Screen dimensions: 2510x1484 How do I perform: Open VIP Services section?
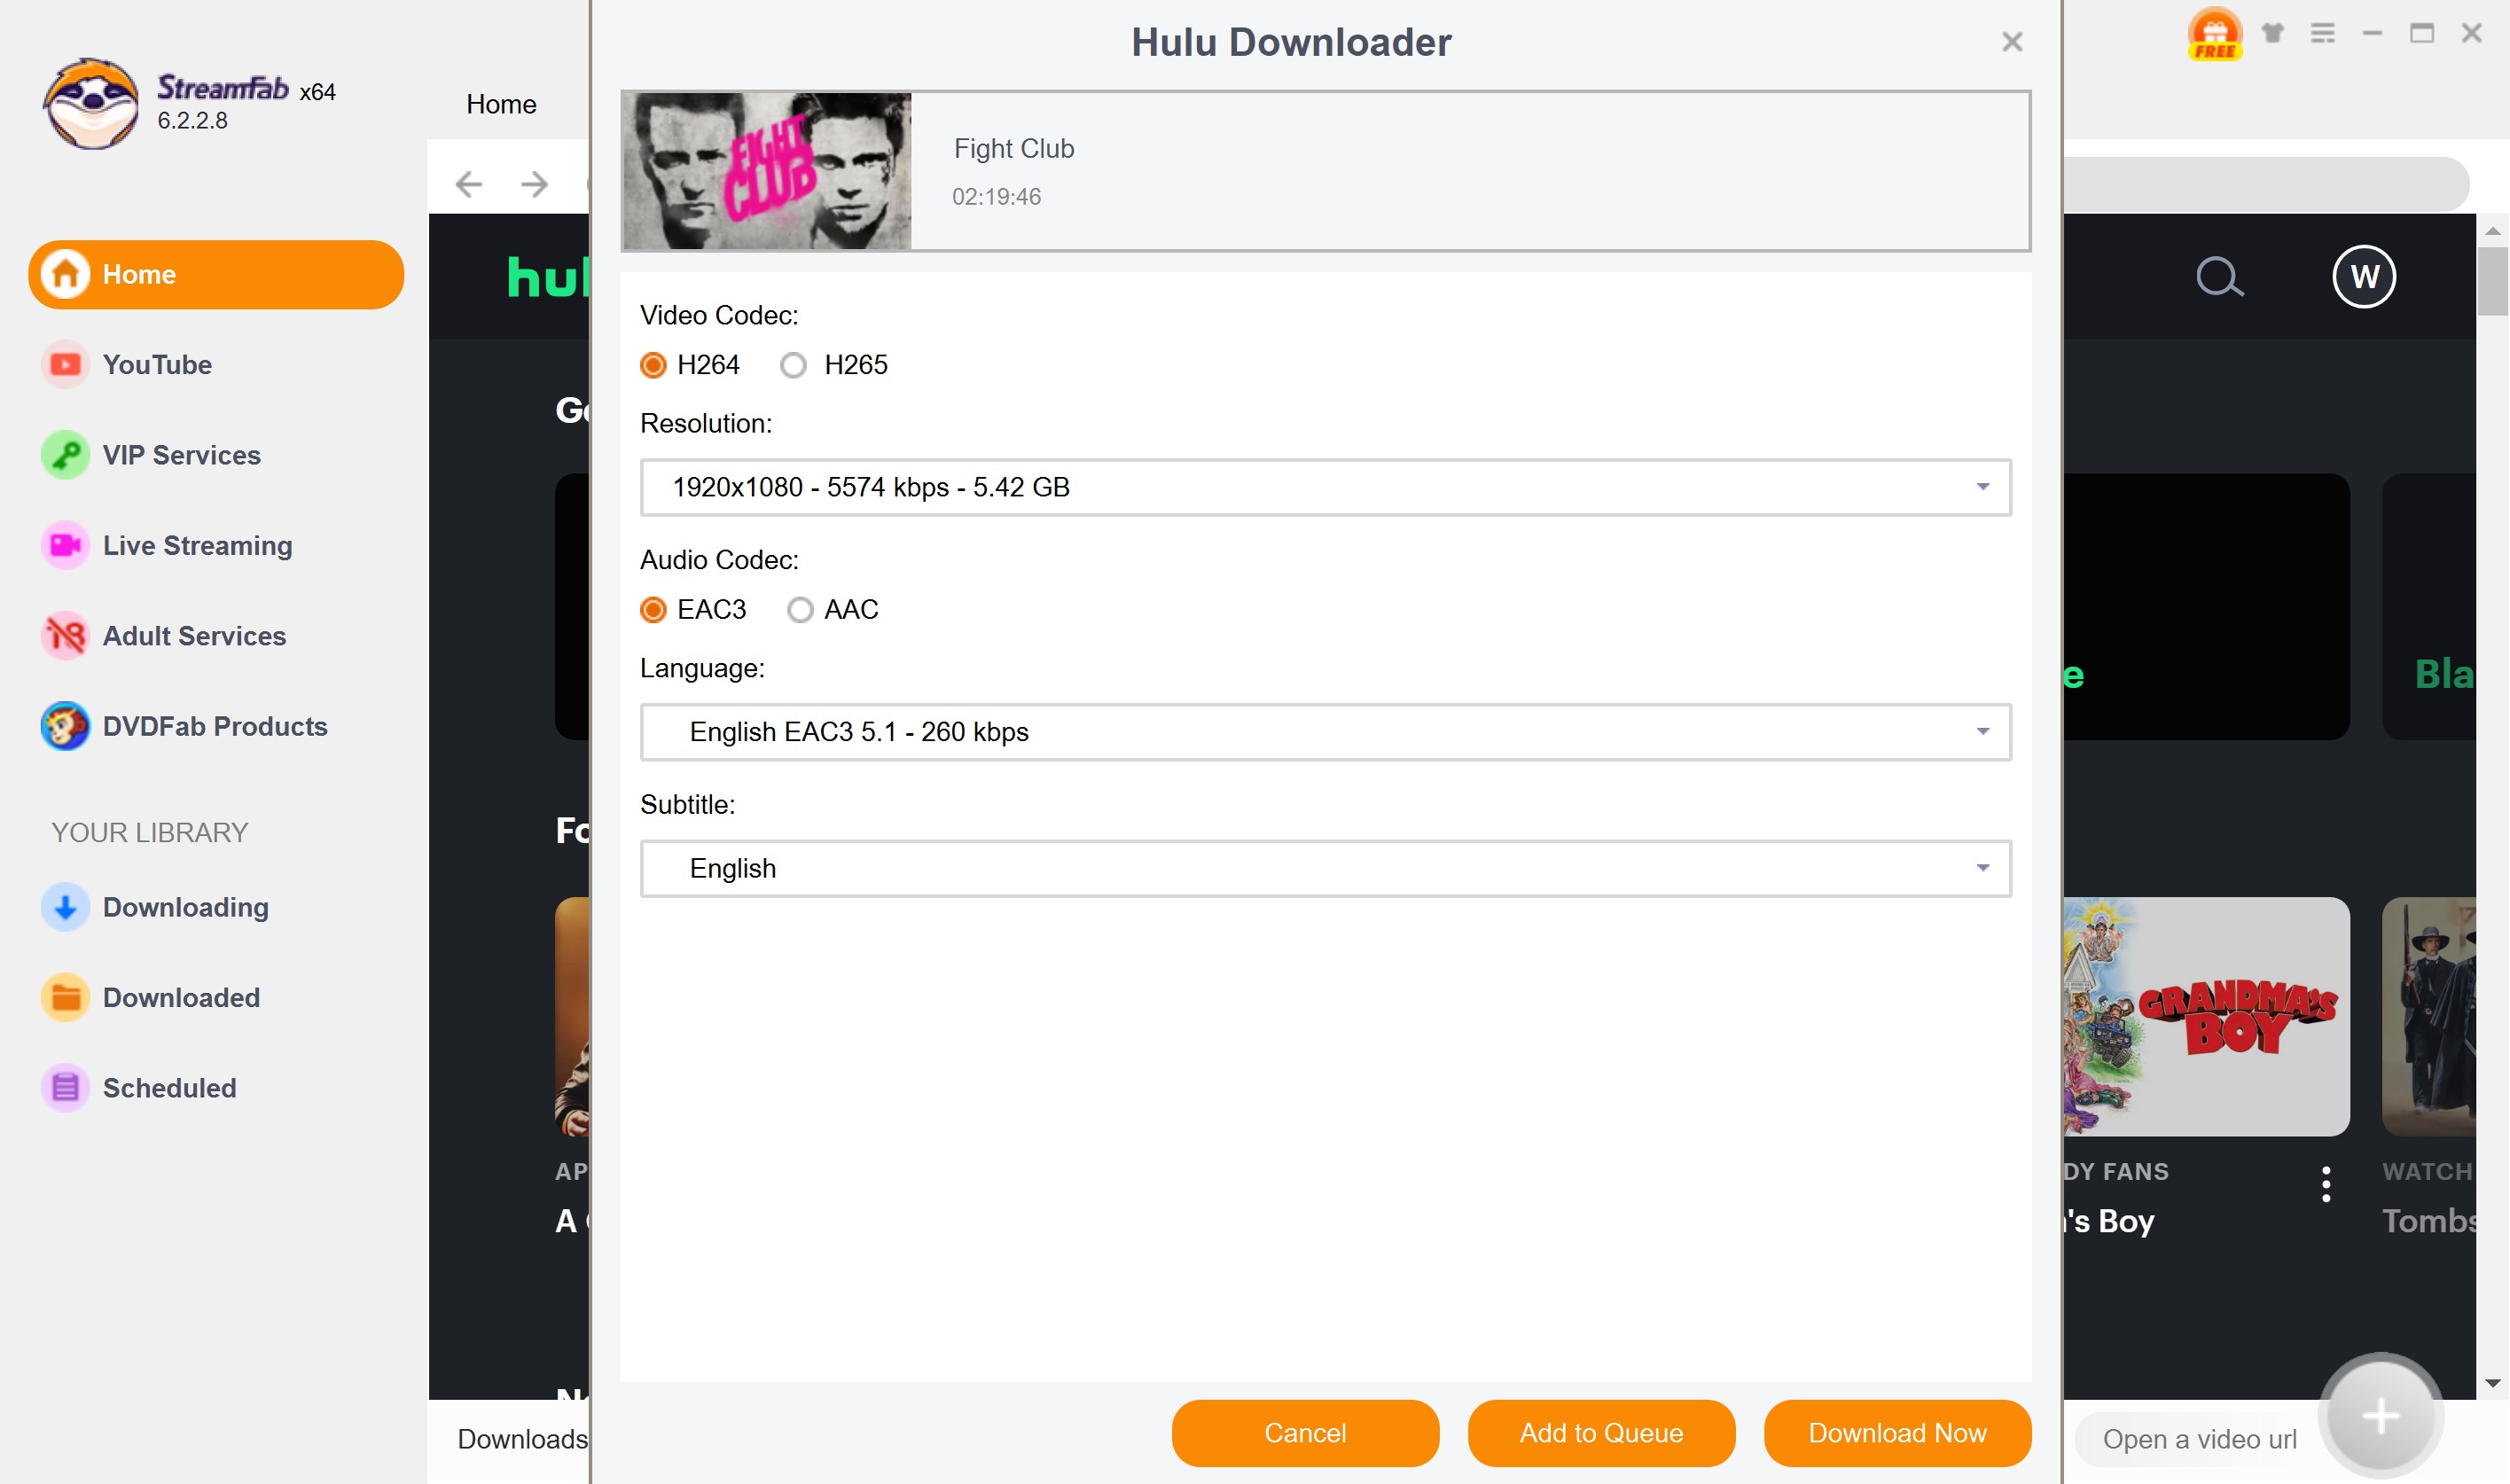point(181,455)
